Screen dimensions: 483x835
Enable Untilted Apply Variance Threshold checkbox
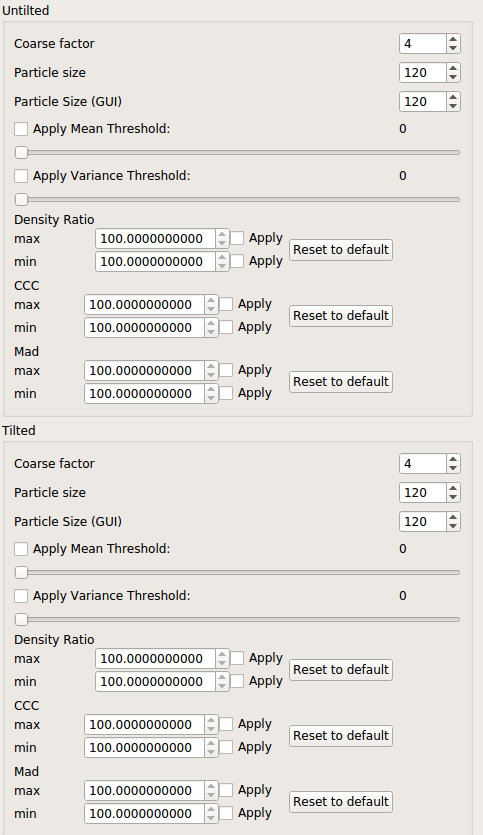[x=21, y=176]
